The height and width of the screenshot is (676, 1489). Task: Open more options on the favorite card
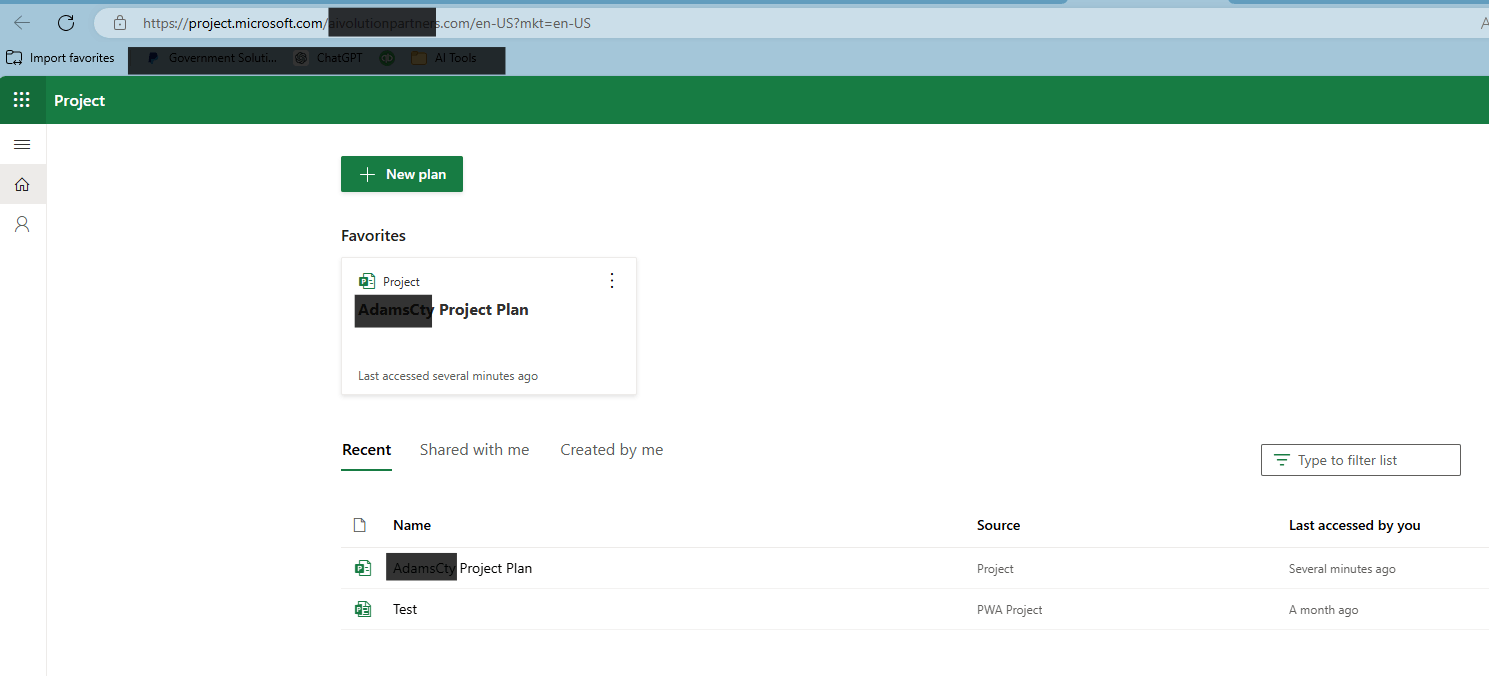613,281
